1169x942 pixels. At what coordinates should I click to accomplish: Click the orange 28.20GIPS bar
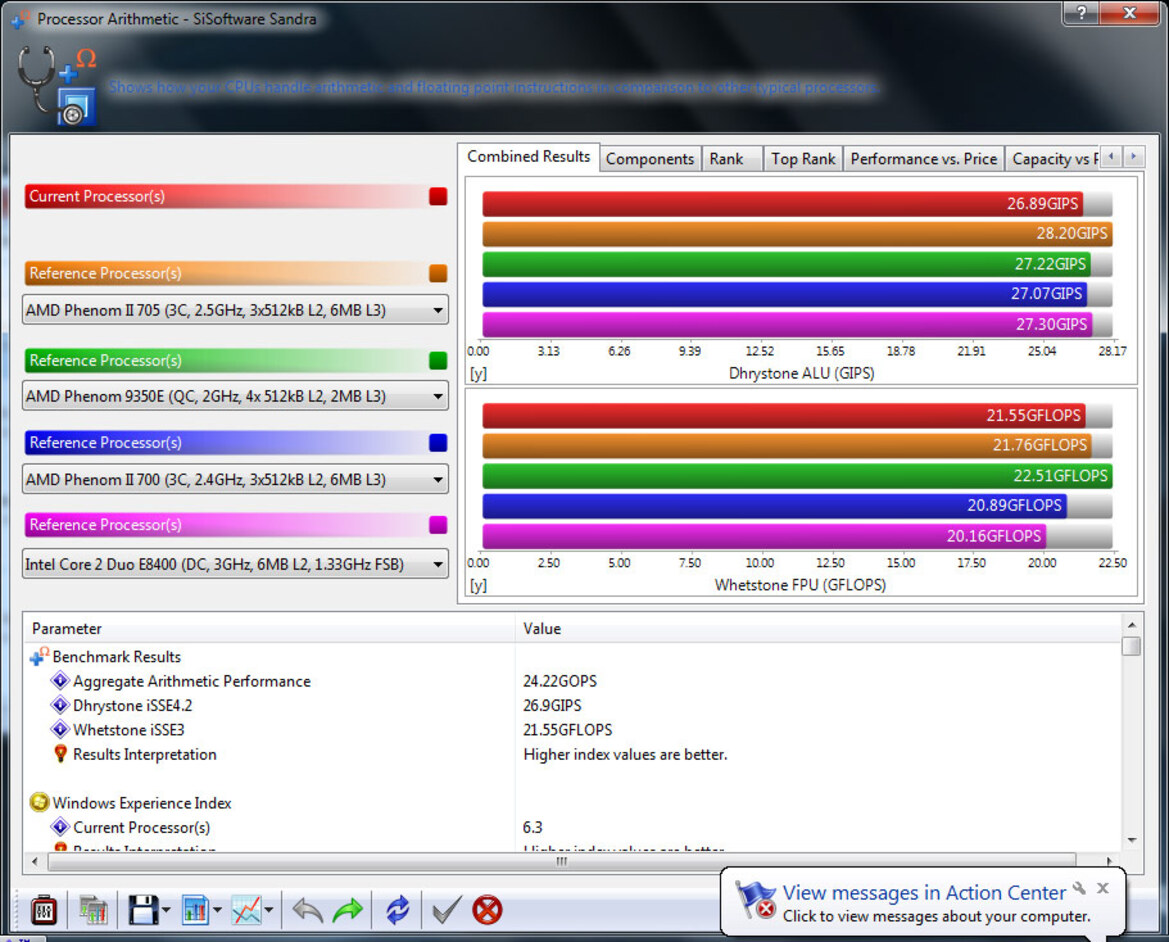797,233
